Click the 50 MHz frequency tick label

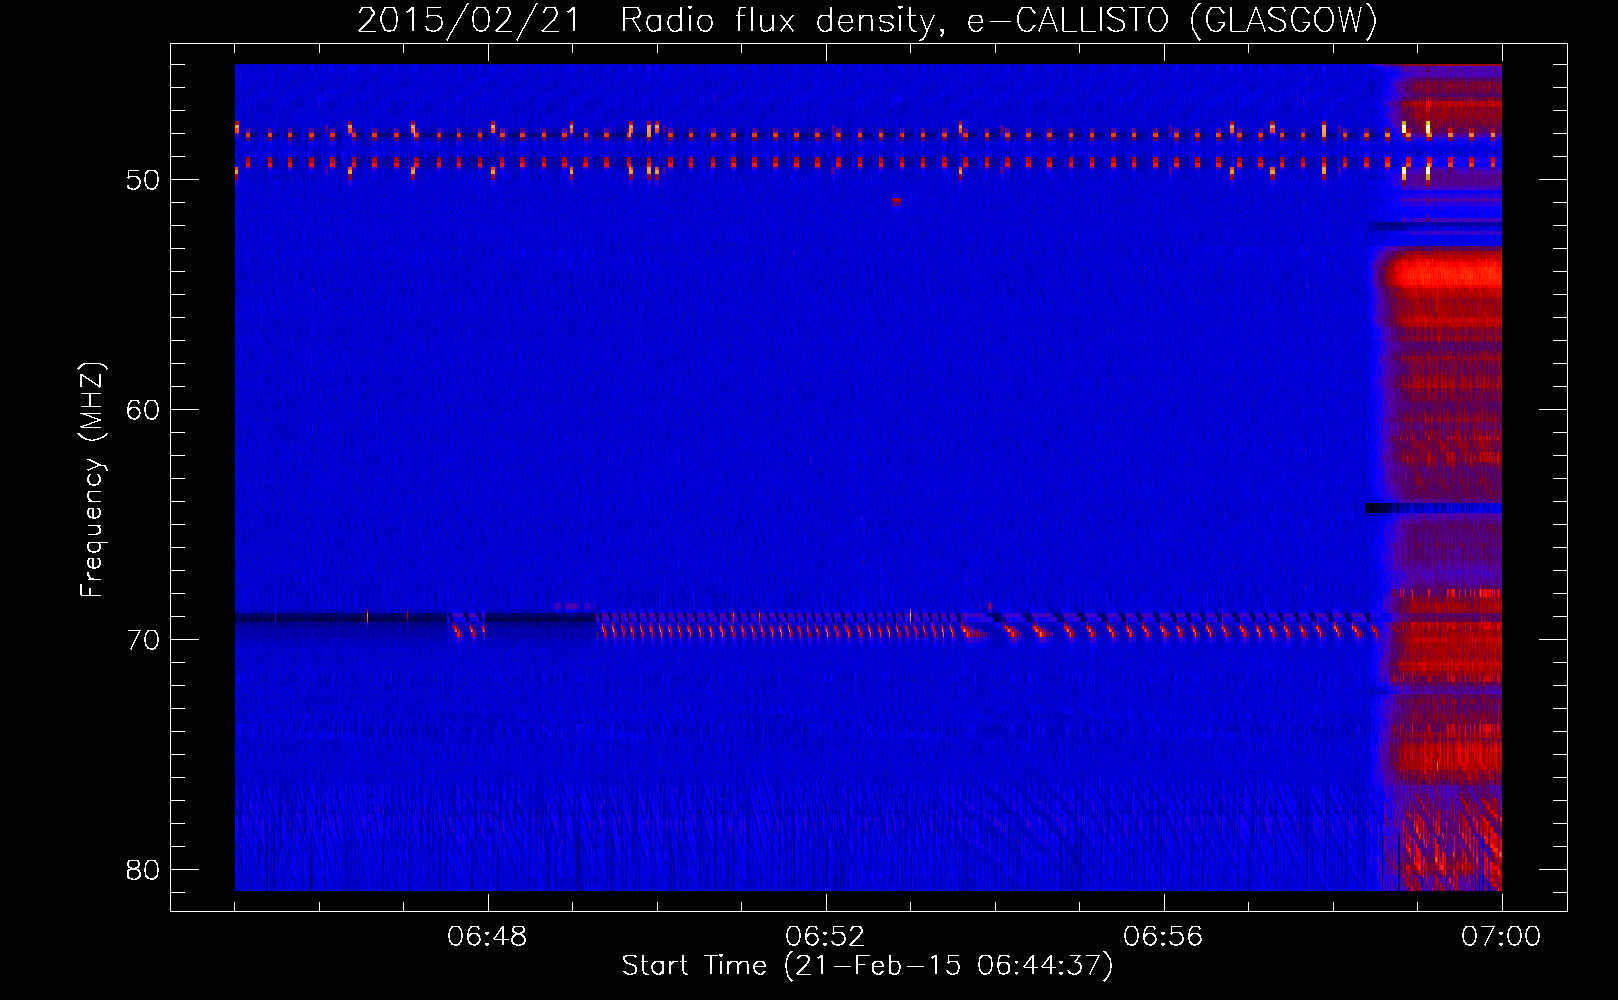143,180
